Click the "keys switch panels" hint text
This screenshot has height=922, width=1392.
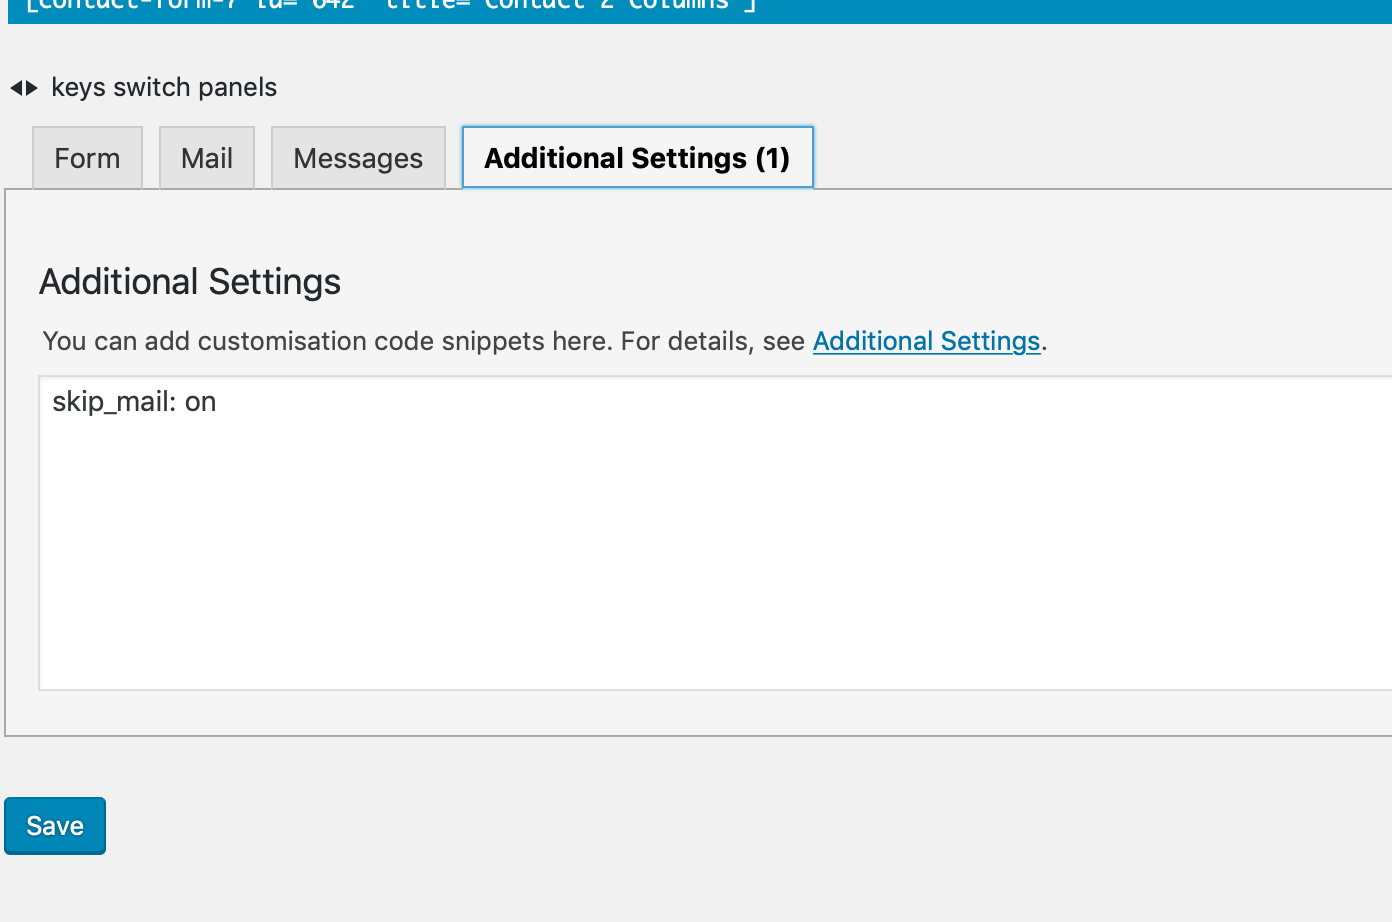pyautogui.click(x=164, y=88)
